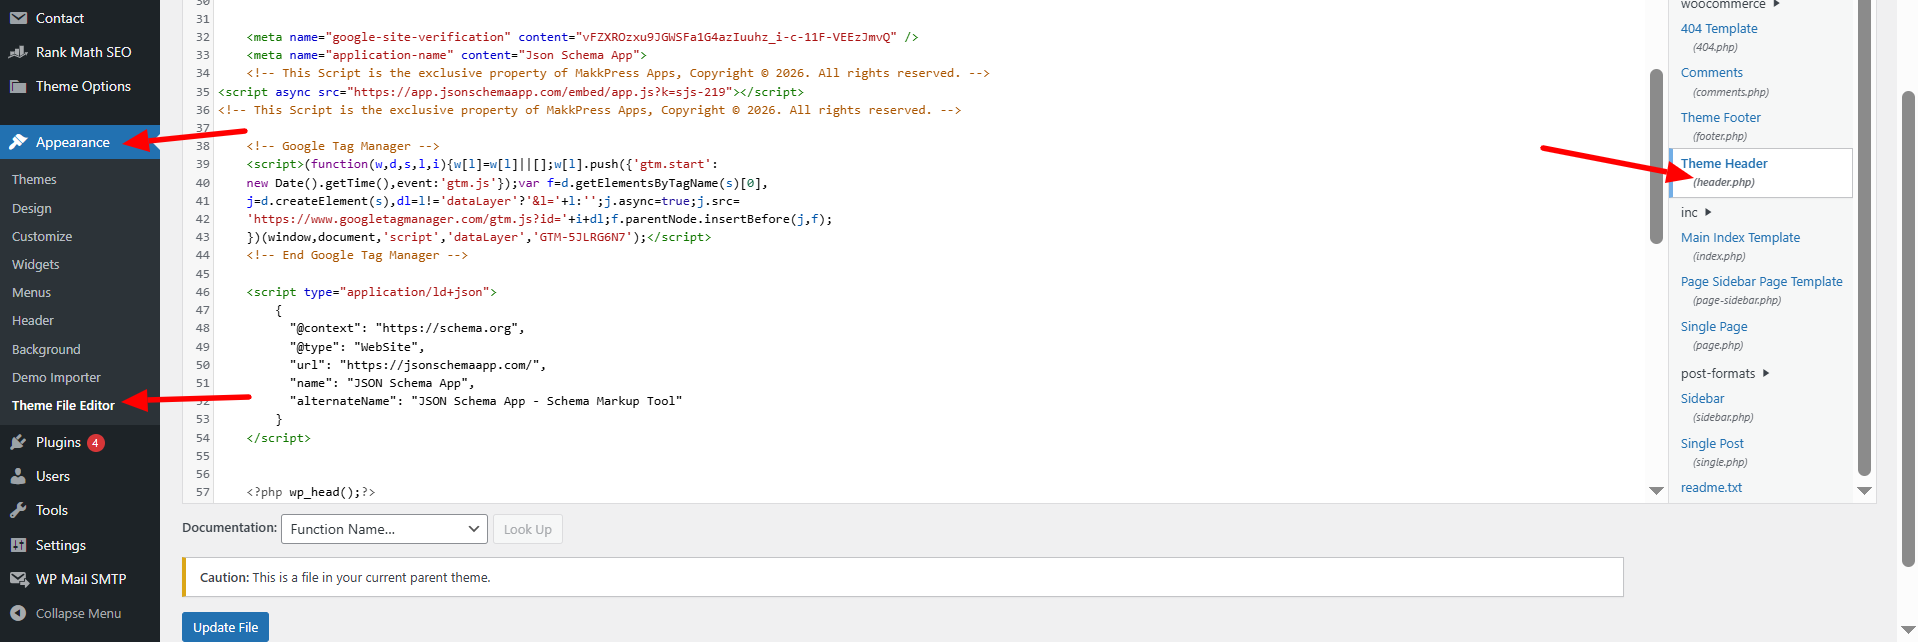1918x642 pixels.
Task: Open the Single Post template file
Action: point(1712,443)
